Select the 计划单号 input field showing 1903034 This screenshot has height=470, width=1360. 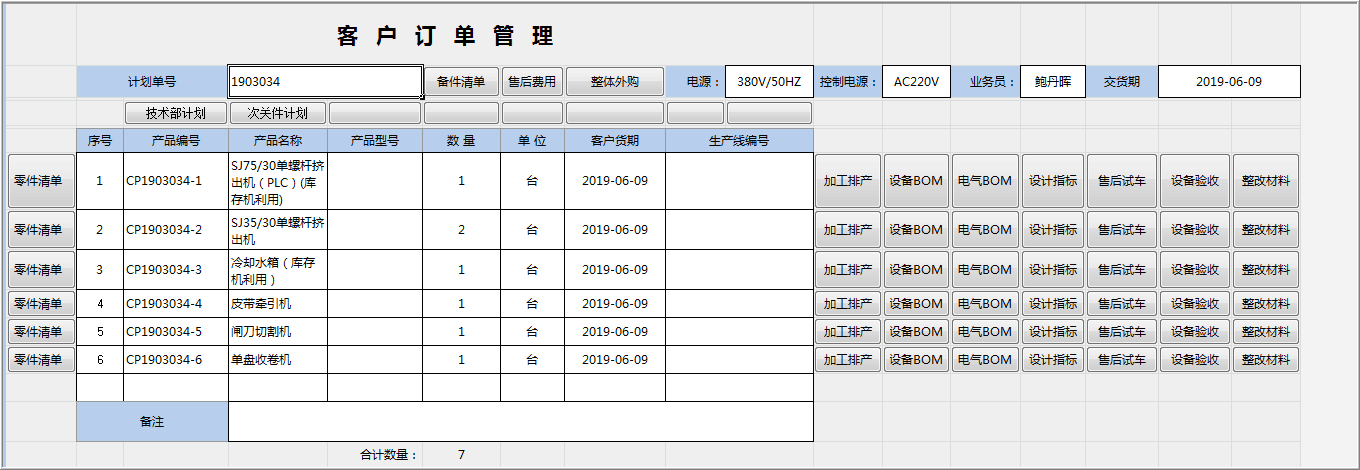click(325, 82)
